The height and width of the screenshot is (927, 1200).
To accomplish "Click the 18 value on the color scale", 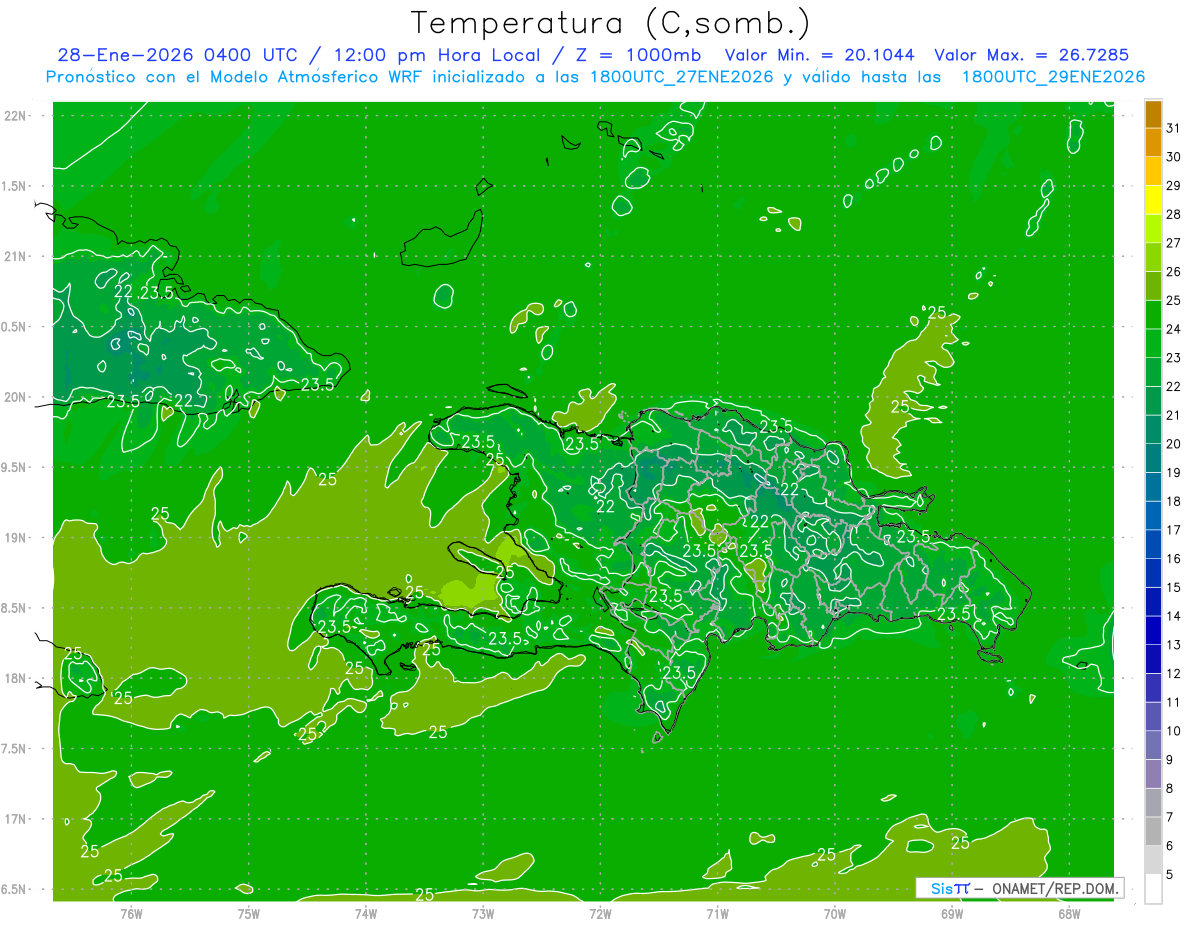I will (1174, 501).
